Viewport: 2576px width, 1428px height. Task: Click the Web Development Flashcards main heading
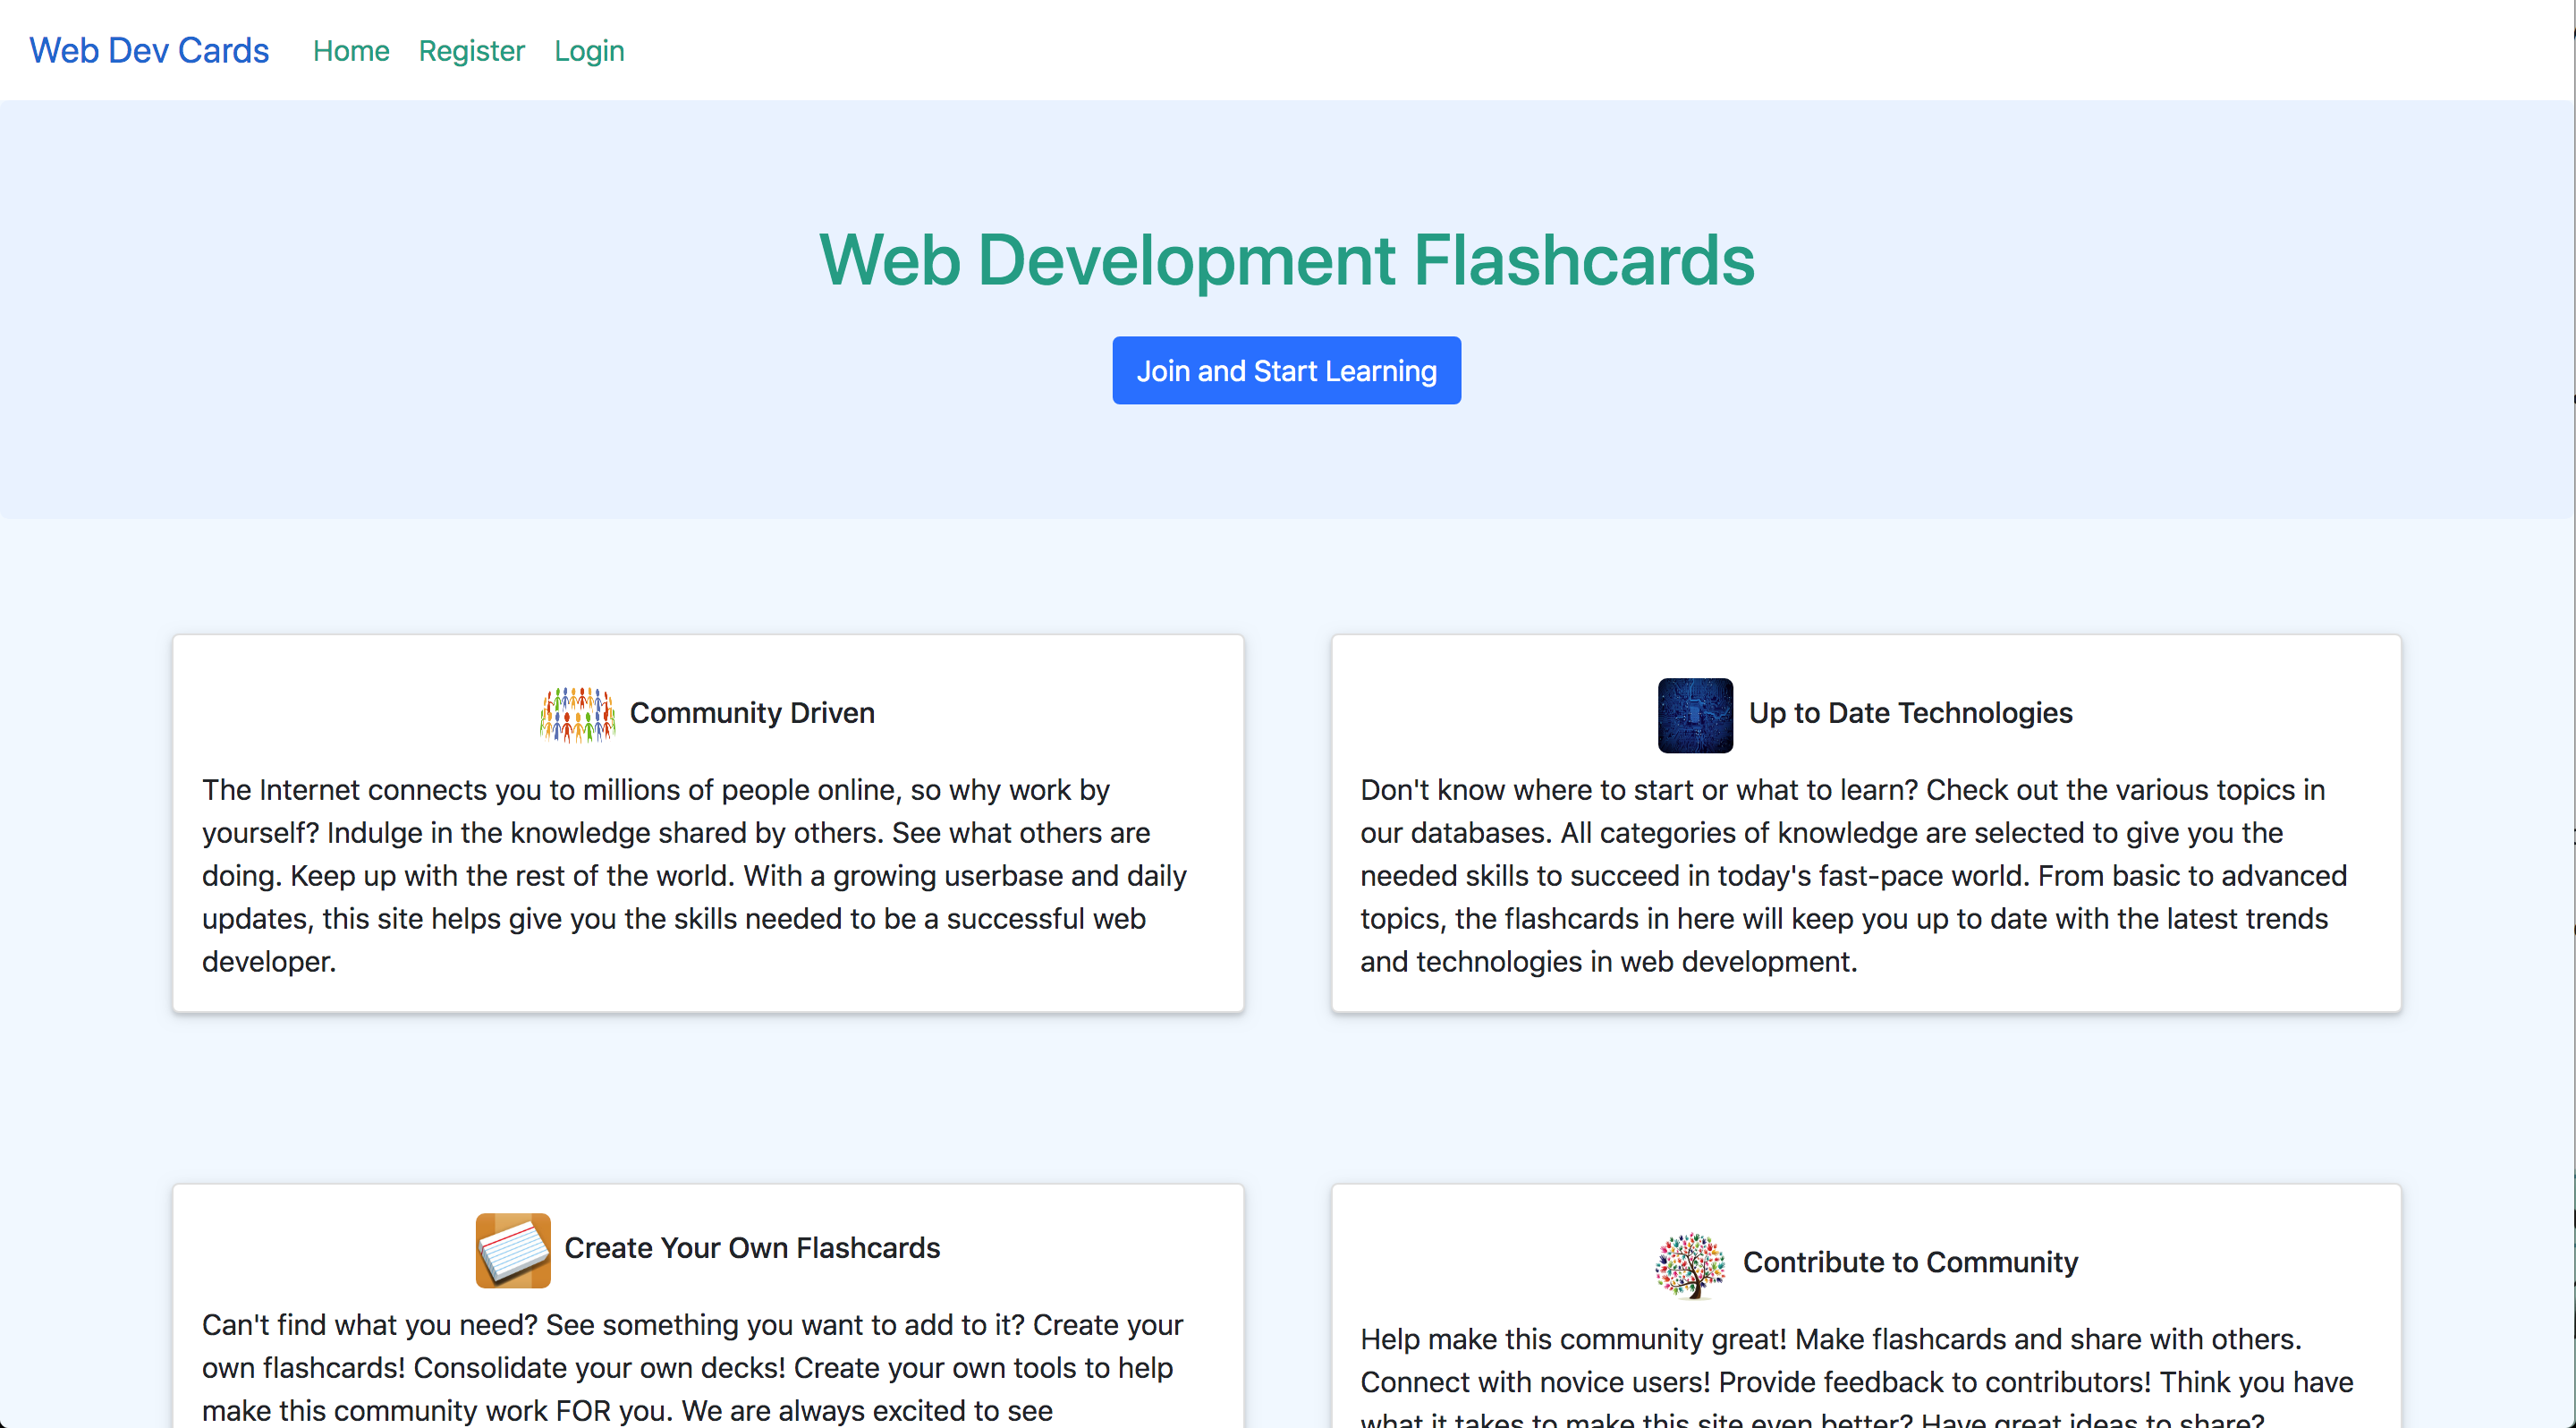click(1286, 260)
